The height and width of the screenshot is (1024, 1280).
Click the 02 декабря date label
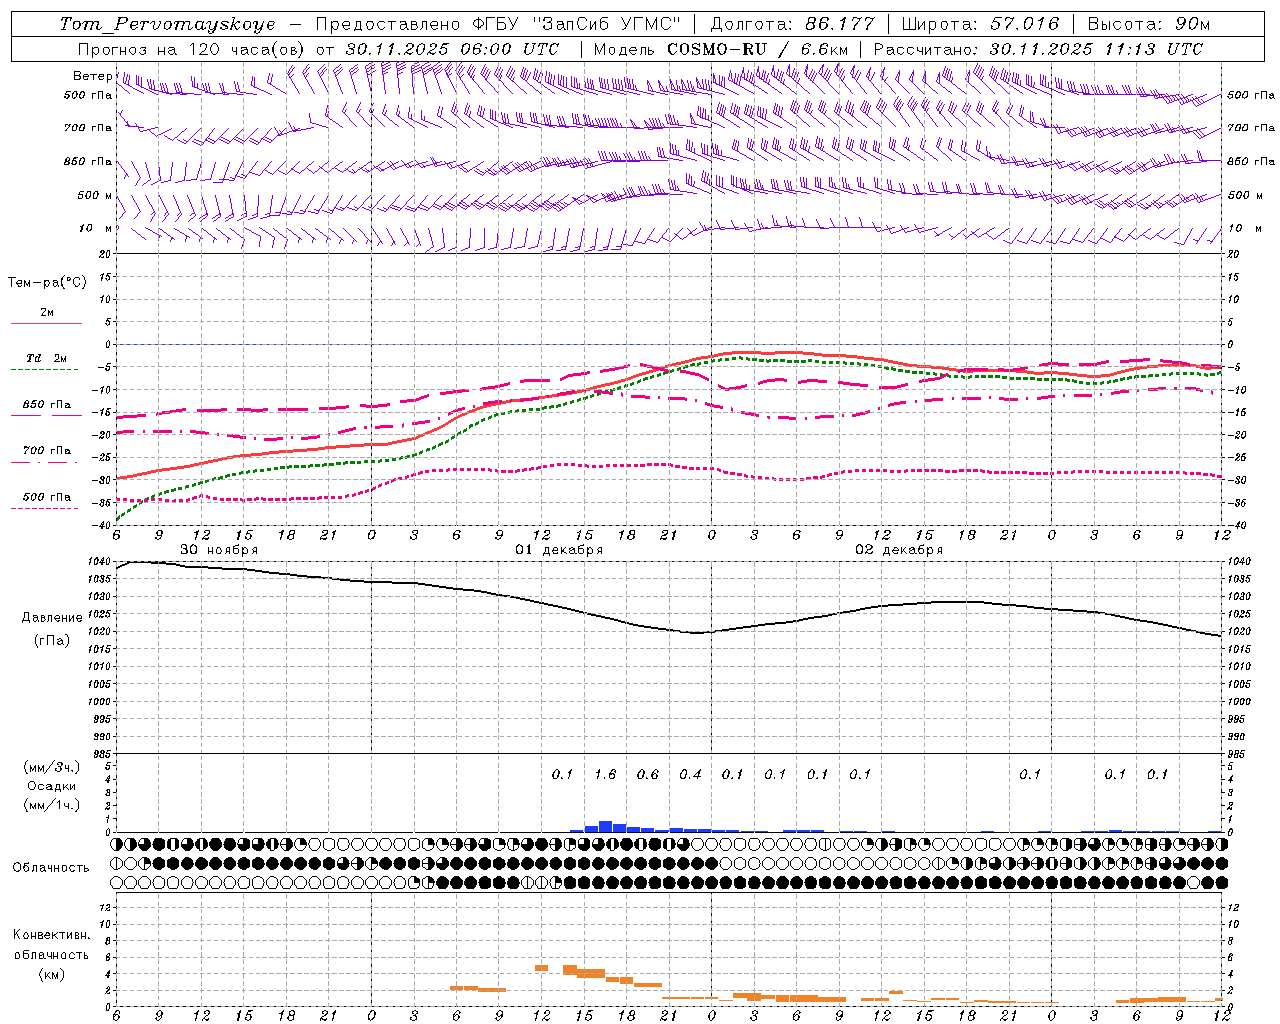pos(899,550)
